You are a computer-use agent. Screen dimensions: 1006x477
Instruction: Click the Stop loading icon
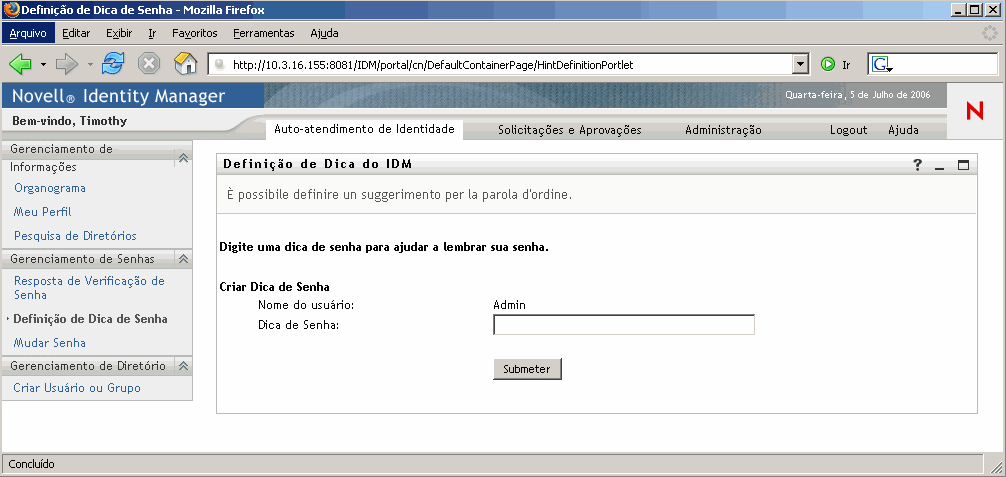tap(149, 64)
